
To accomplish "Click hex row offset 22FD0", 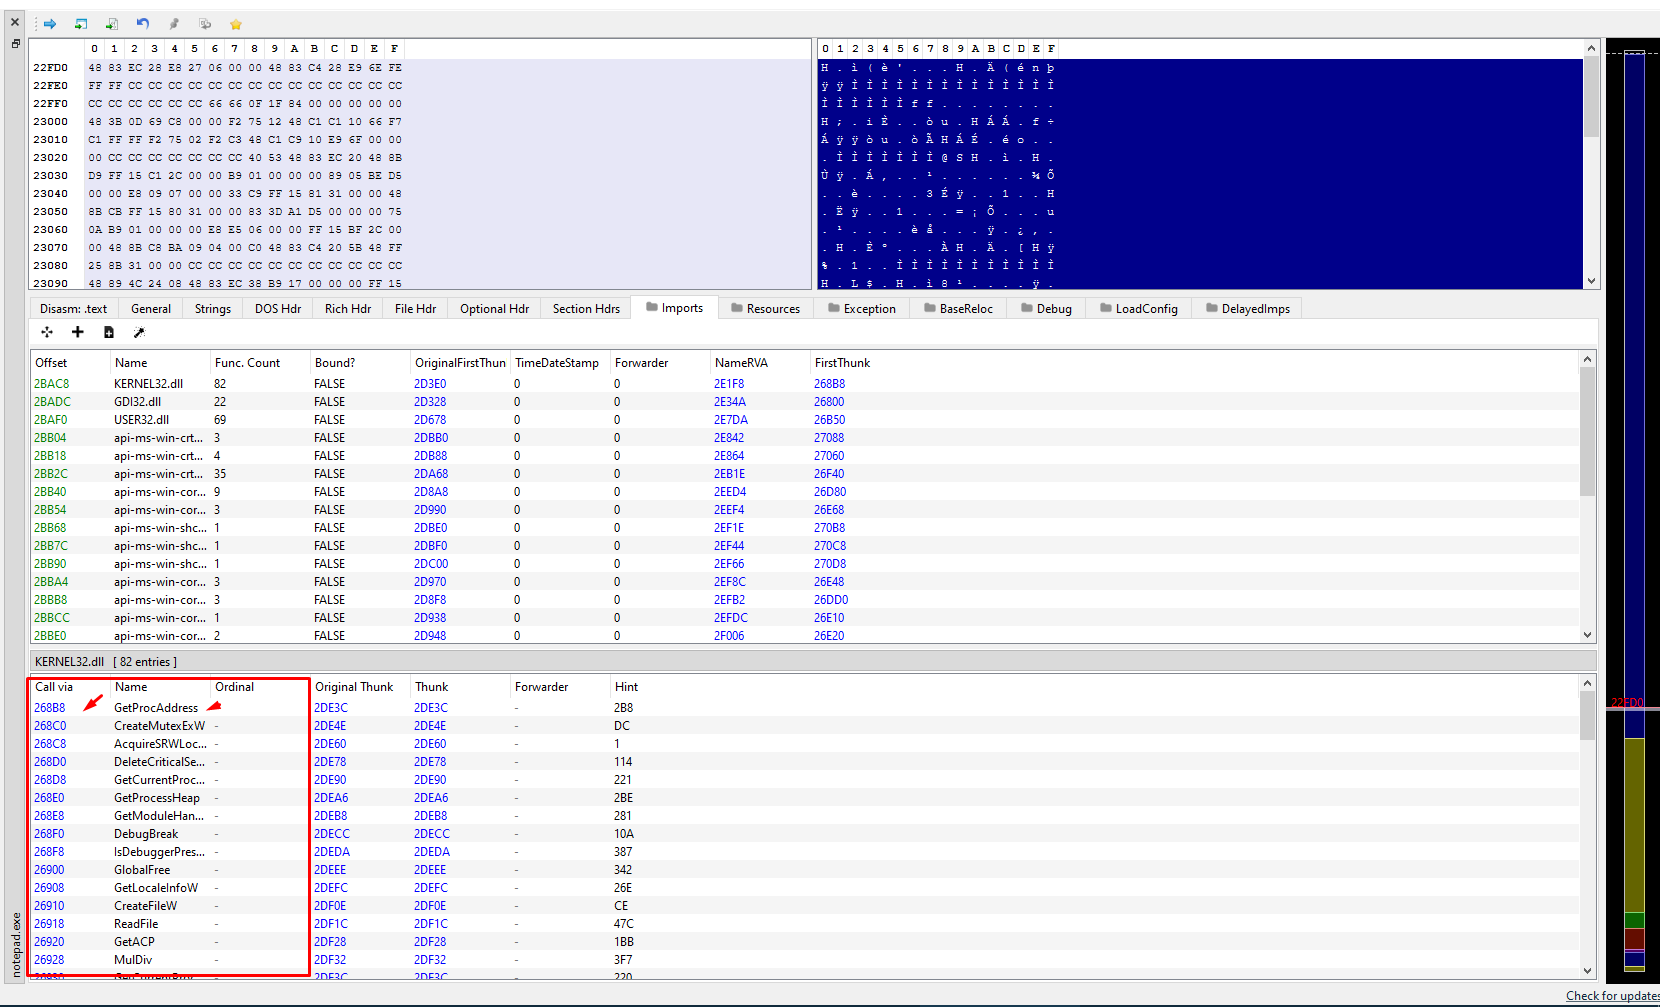I will (x=50, y=68).
